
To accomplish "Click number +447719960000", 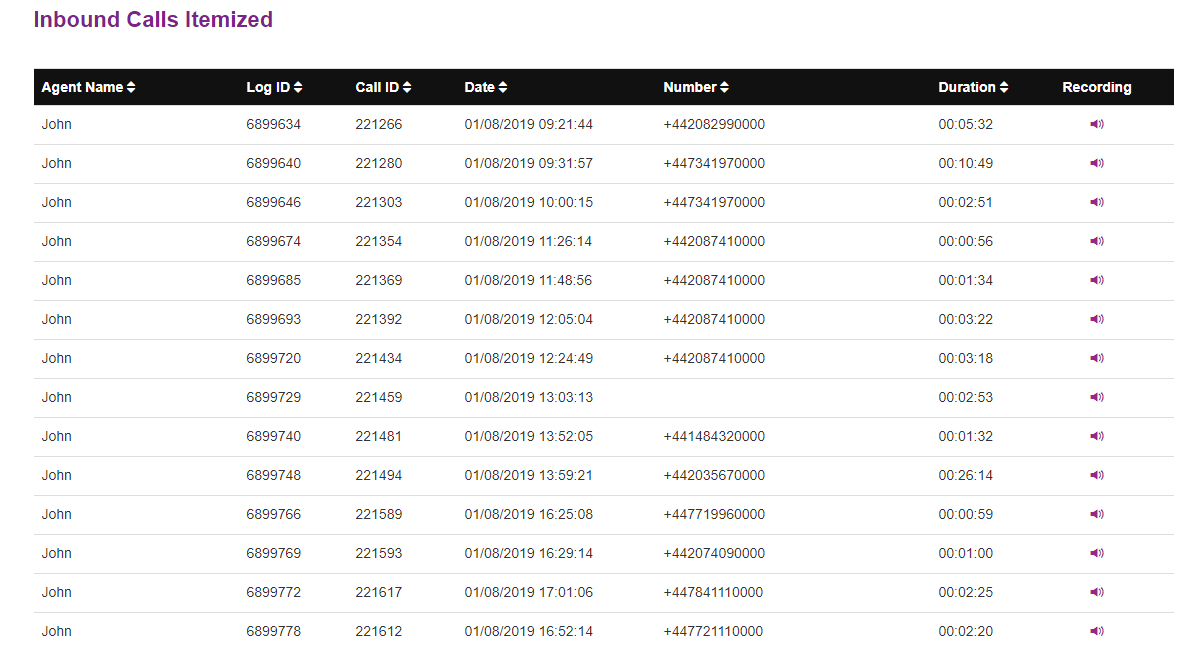I will coord(714,514).
